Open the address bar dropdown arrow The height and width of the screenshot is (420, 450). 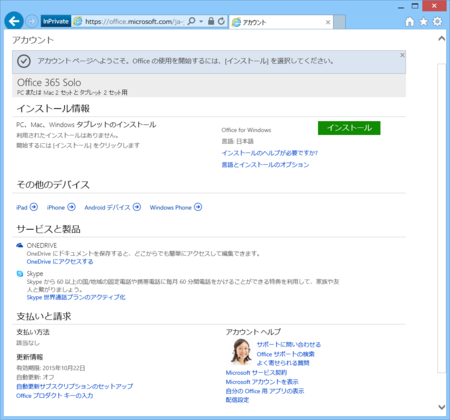[201, 22]
